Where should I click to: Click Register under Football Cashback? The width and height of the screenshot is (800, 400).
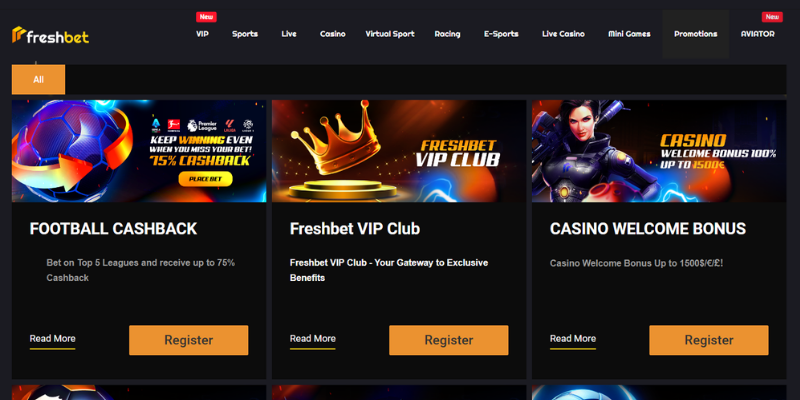(189, 340)
